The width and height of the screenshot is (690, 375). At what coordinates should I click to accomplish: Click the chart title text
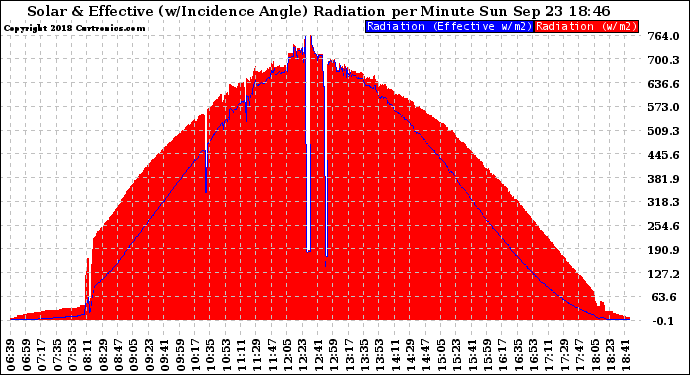[x=319, y=11]
